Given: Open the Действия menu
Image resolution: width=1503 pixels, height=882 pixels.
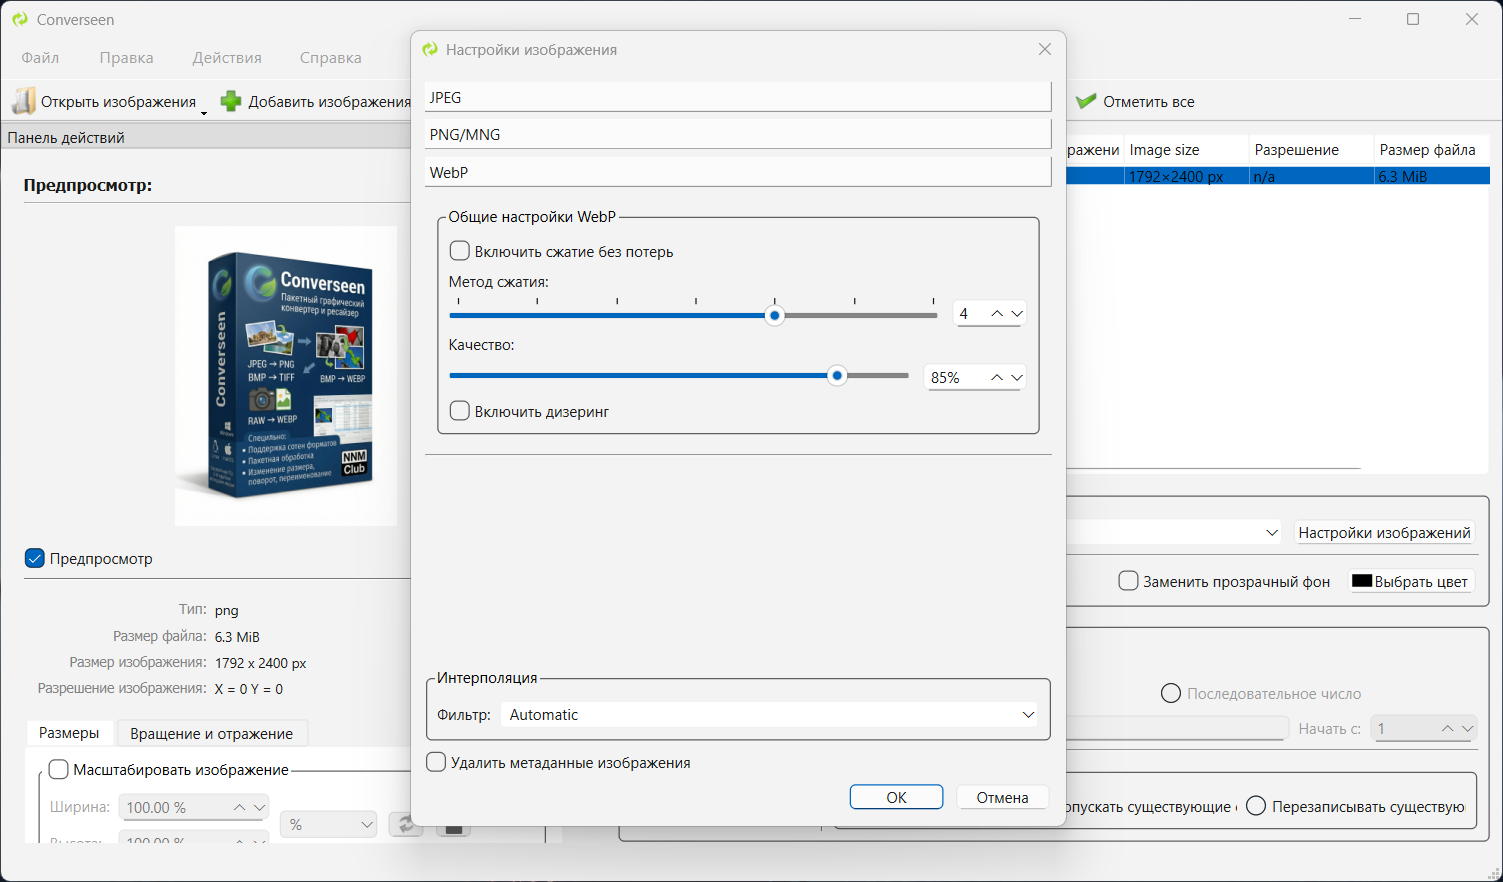Looking at the screenshot, I should (x=227, y=58).
